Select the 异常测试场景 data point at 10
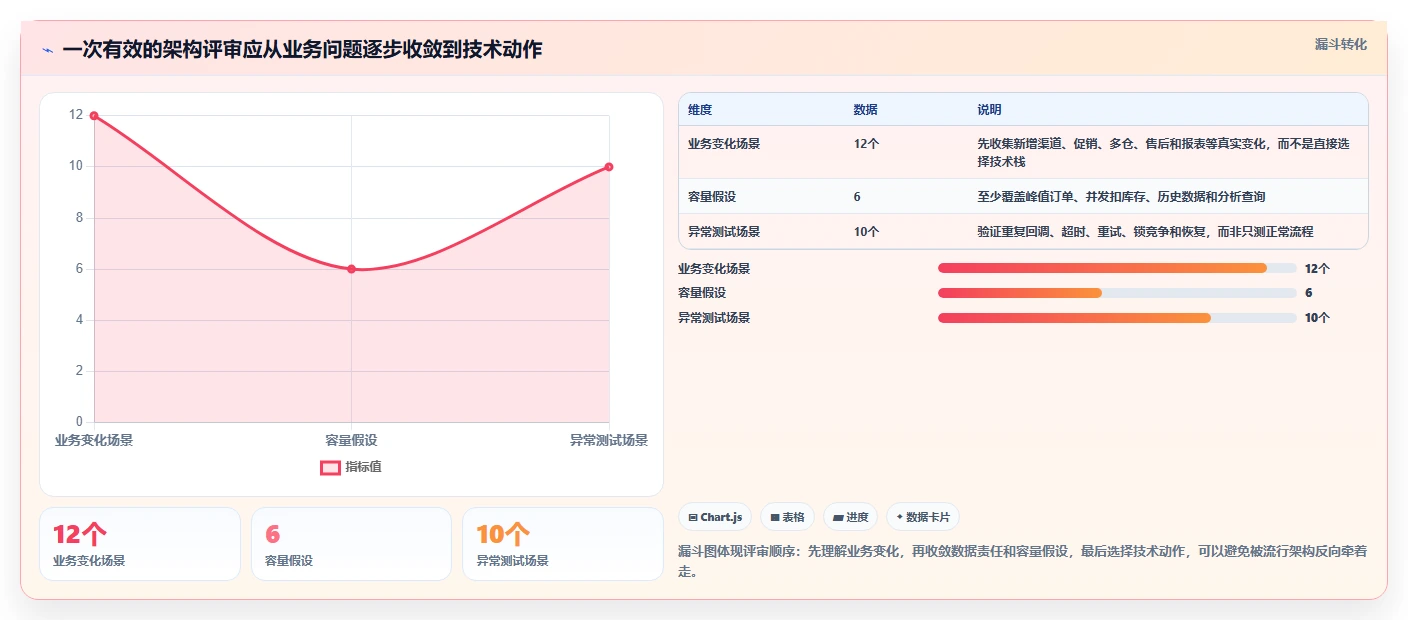 pos(609,167)
